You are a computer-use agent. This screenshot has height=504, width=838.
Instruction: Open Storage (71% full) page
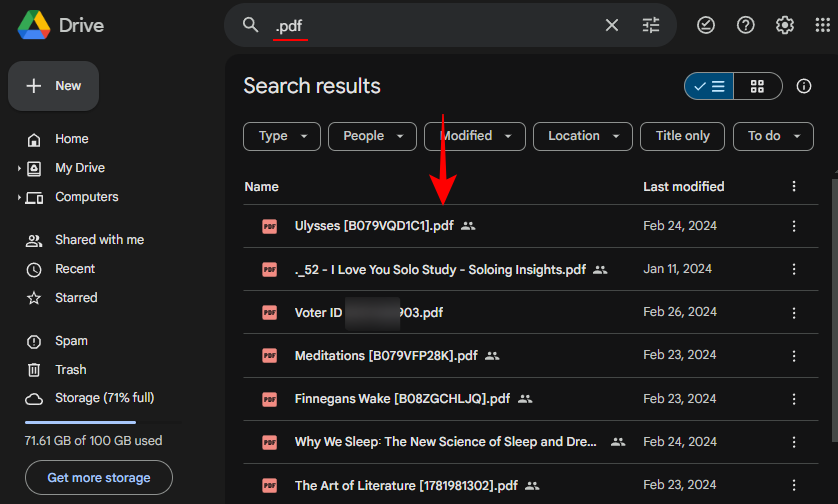104,398
